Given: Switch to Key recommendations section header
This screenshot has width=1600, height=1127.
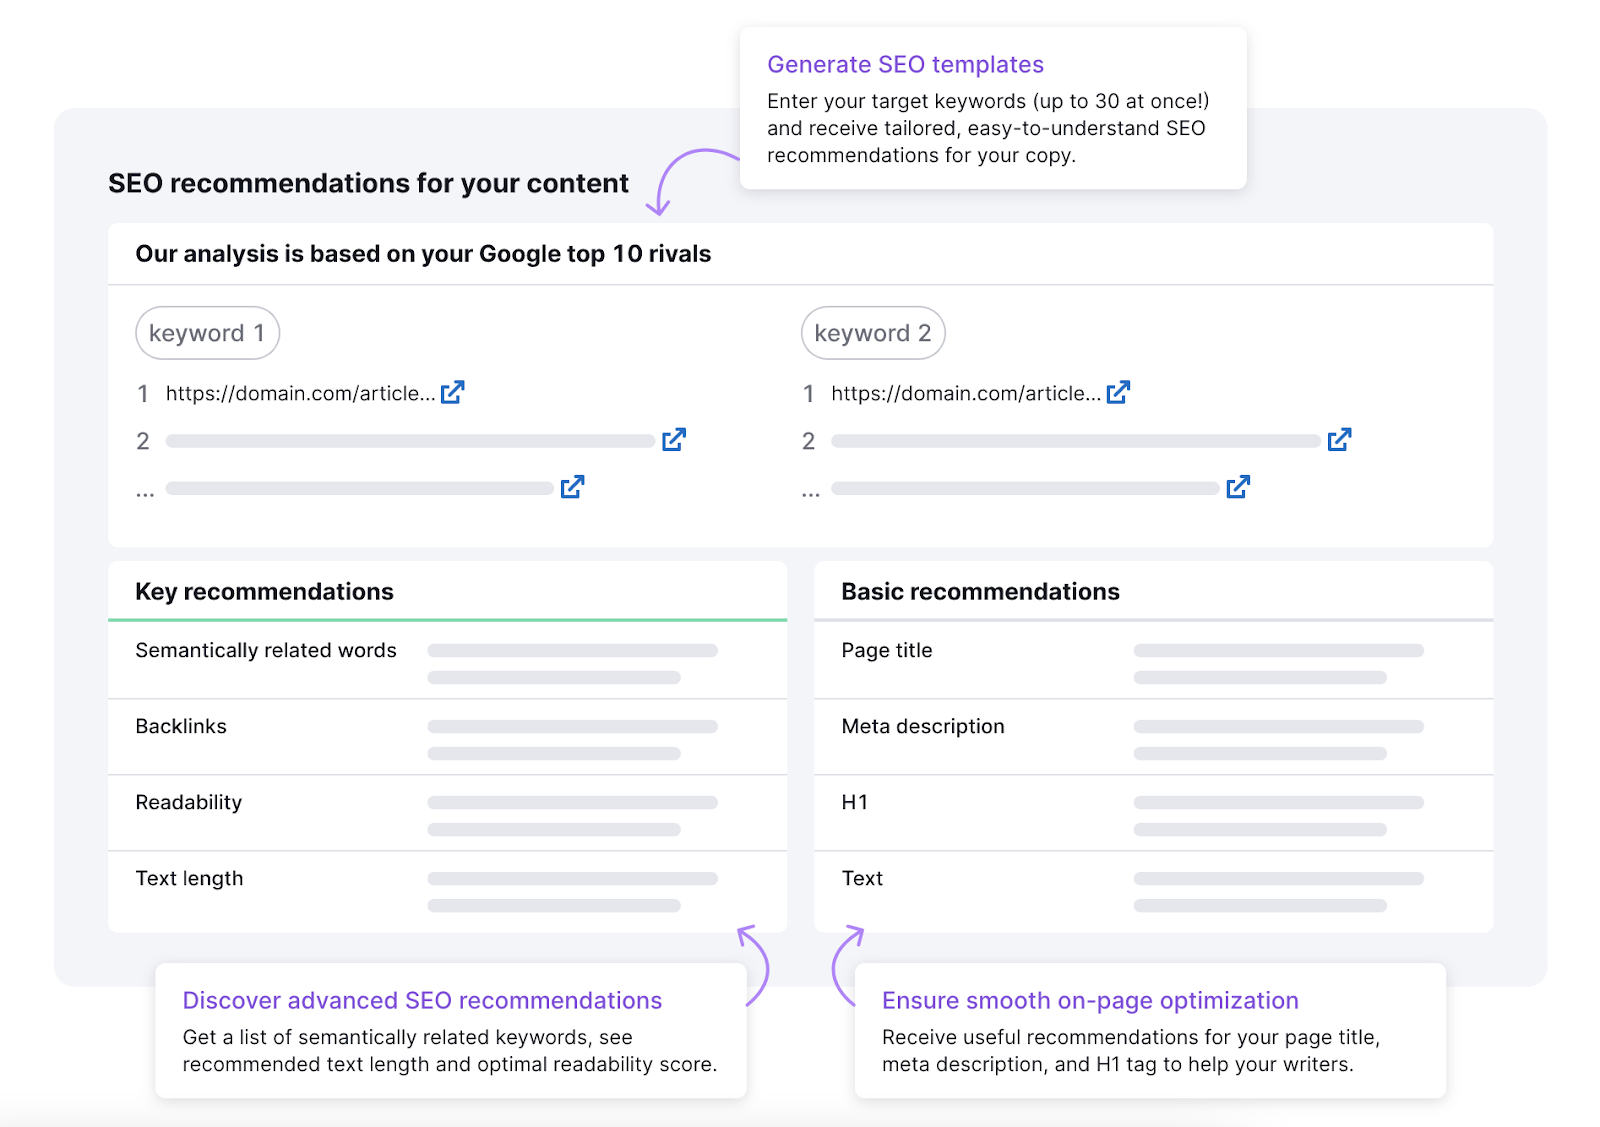Looking at the screenshot, I should click(264, 591).
